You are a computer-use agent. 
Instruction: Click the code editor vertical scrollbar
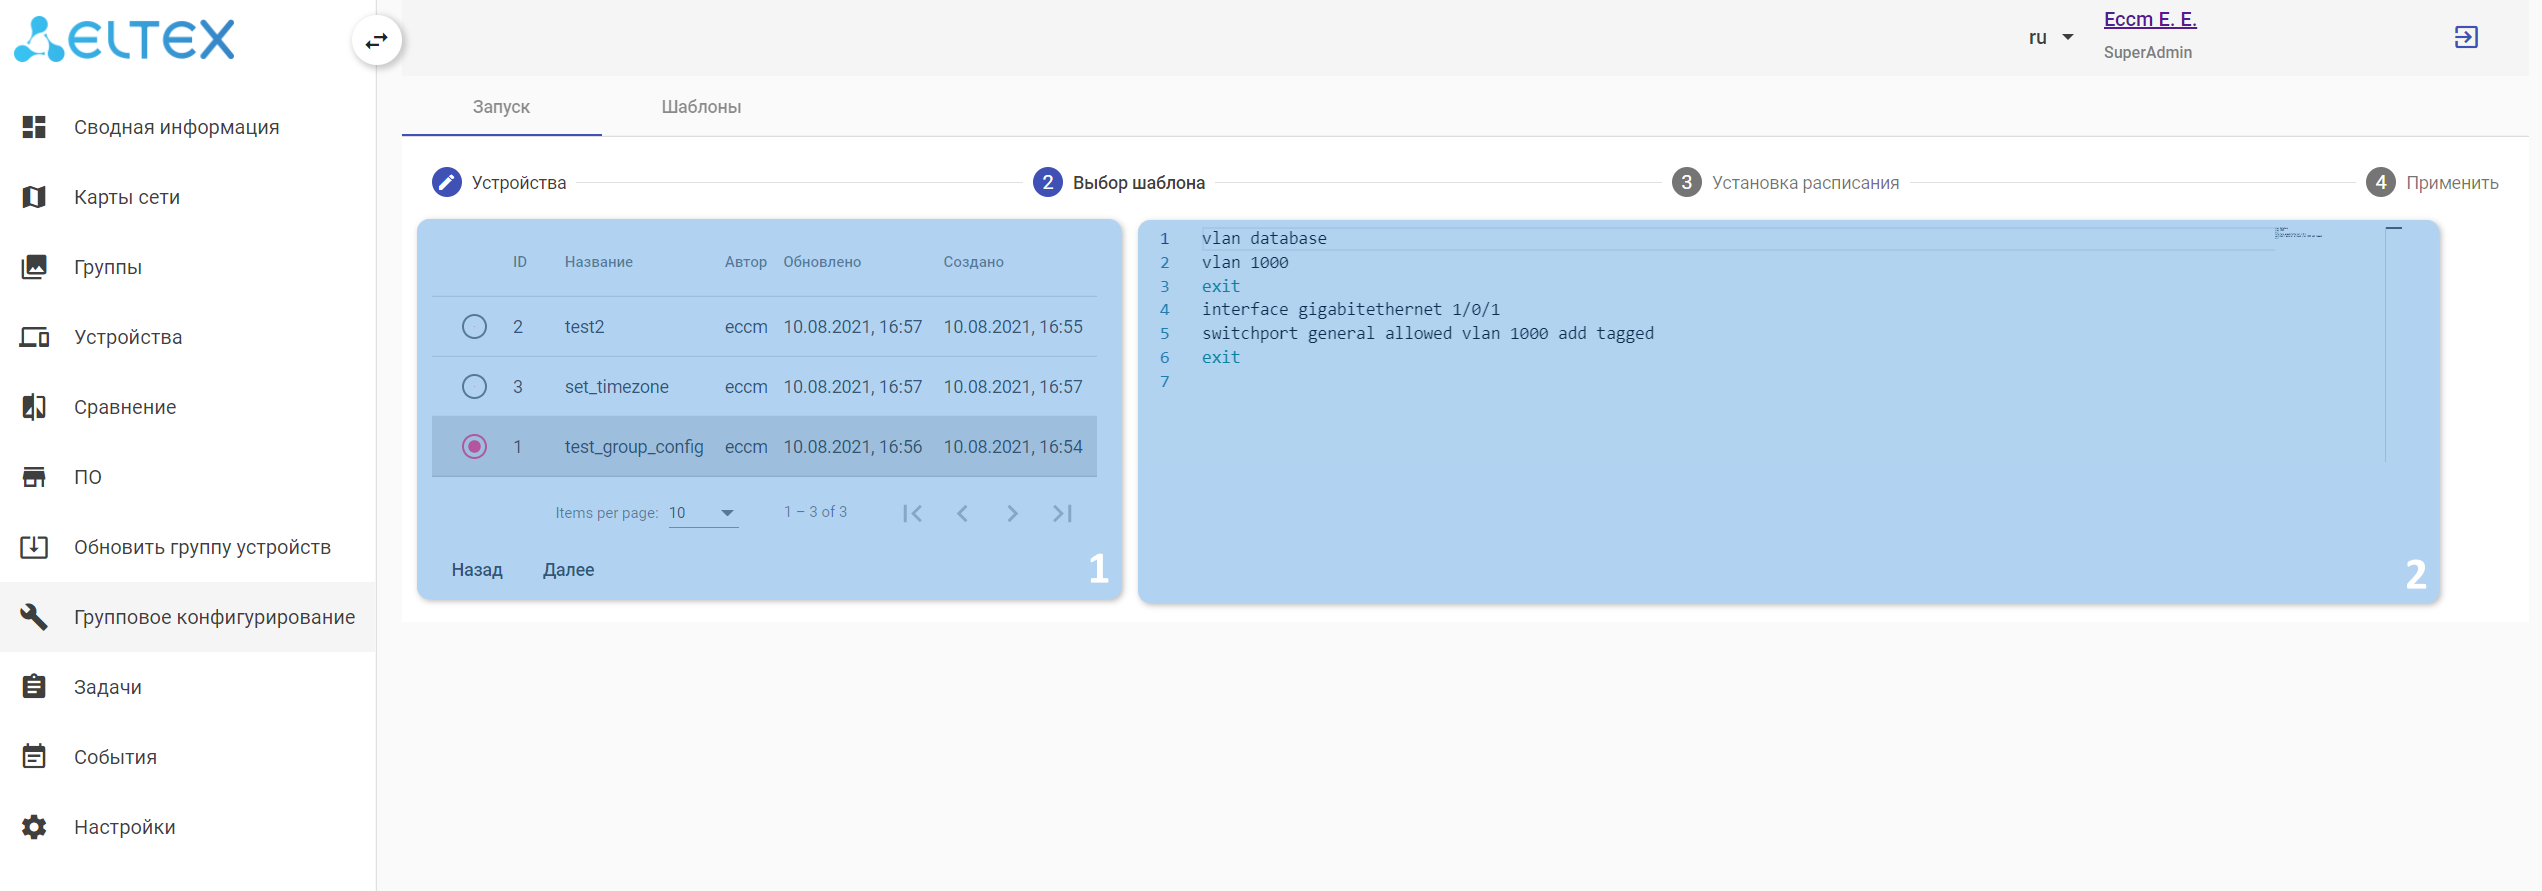coord(2394,344)
